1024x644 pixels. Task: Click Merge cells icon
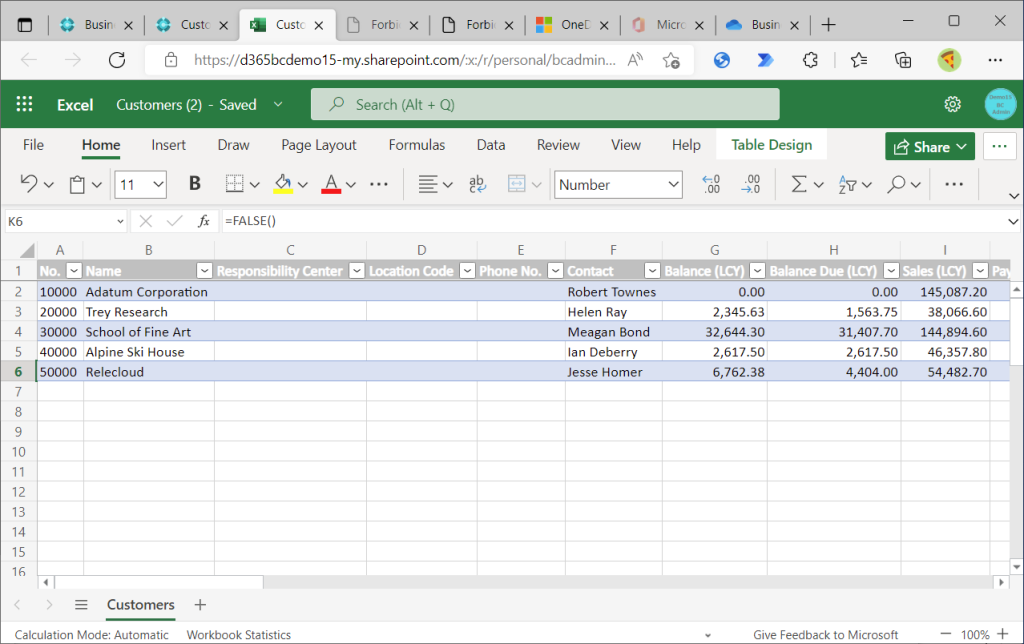[x=517, y=184]
